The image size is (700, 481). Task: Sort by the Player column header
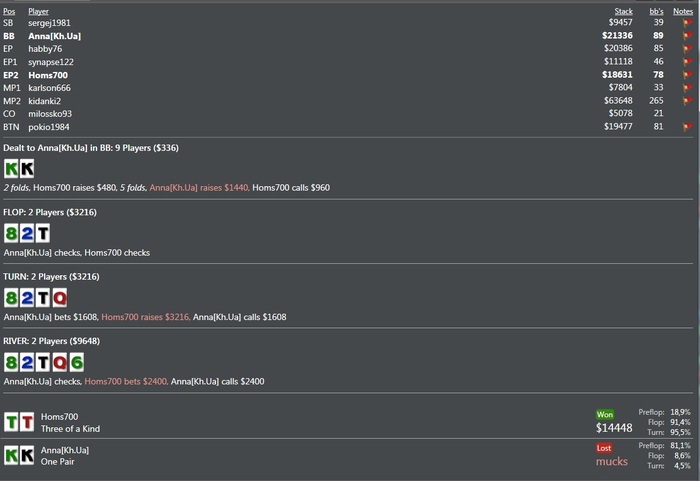click(x=39, y=11)
